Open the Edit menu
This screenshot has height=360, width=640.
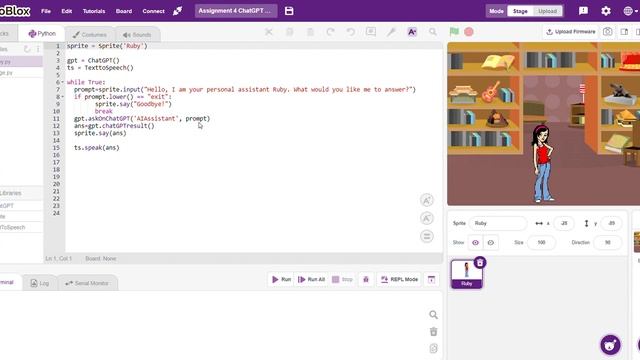(67, 11)
